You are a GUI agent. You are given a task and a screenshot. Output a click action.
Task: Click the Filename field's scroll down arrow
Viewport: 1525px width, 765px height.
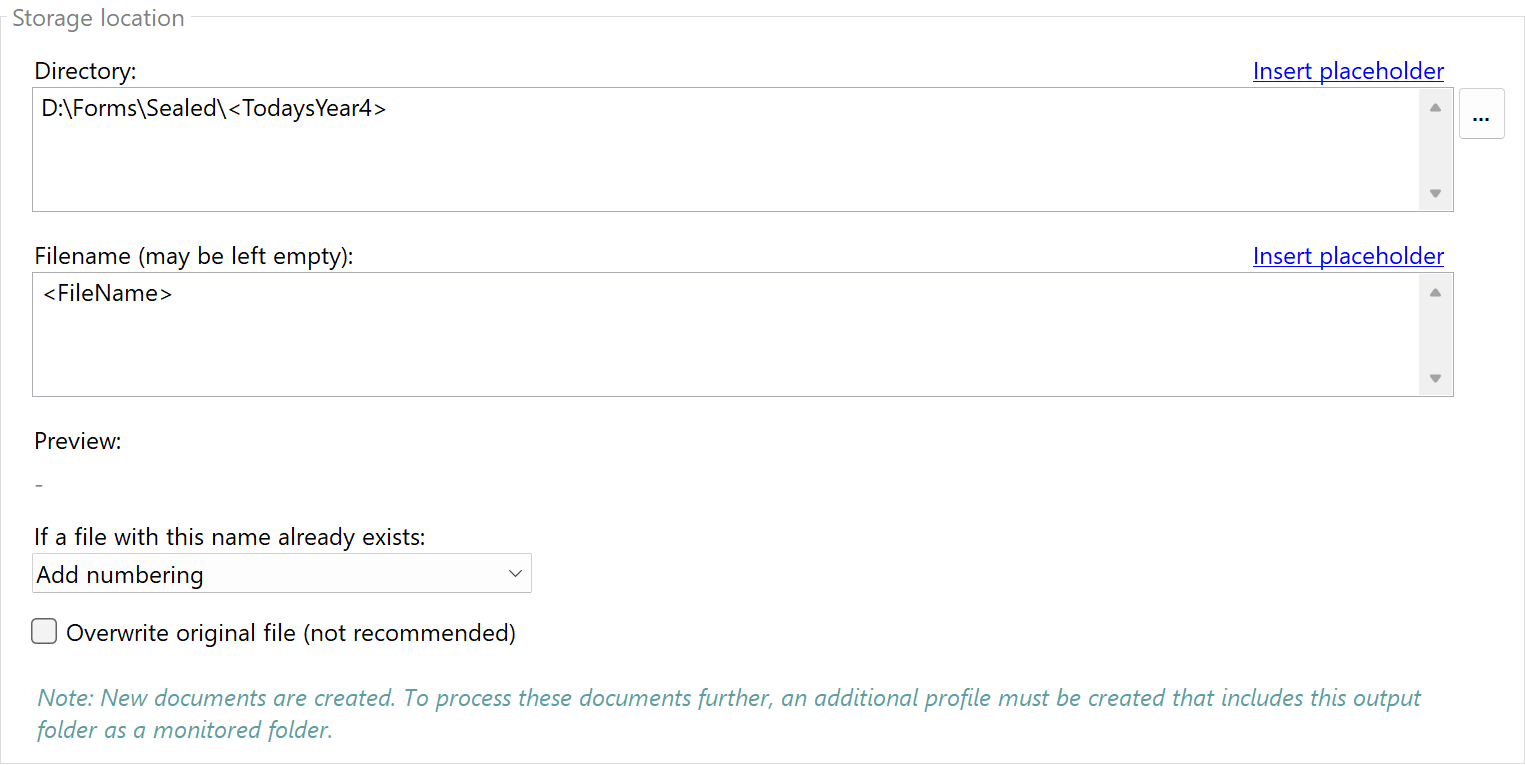(1435, 378)
